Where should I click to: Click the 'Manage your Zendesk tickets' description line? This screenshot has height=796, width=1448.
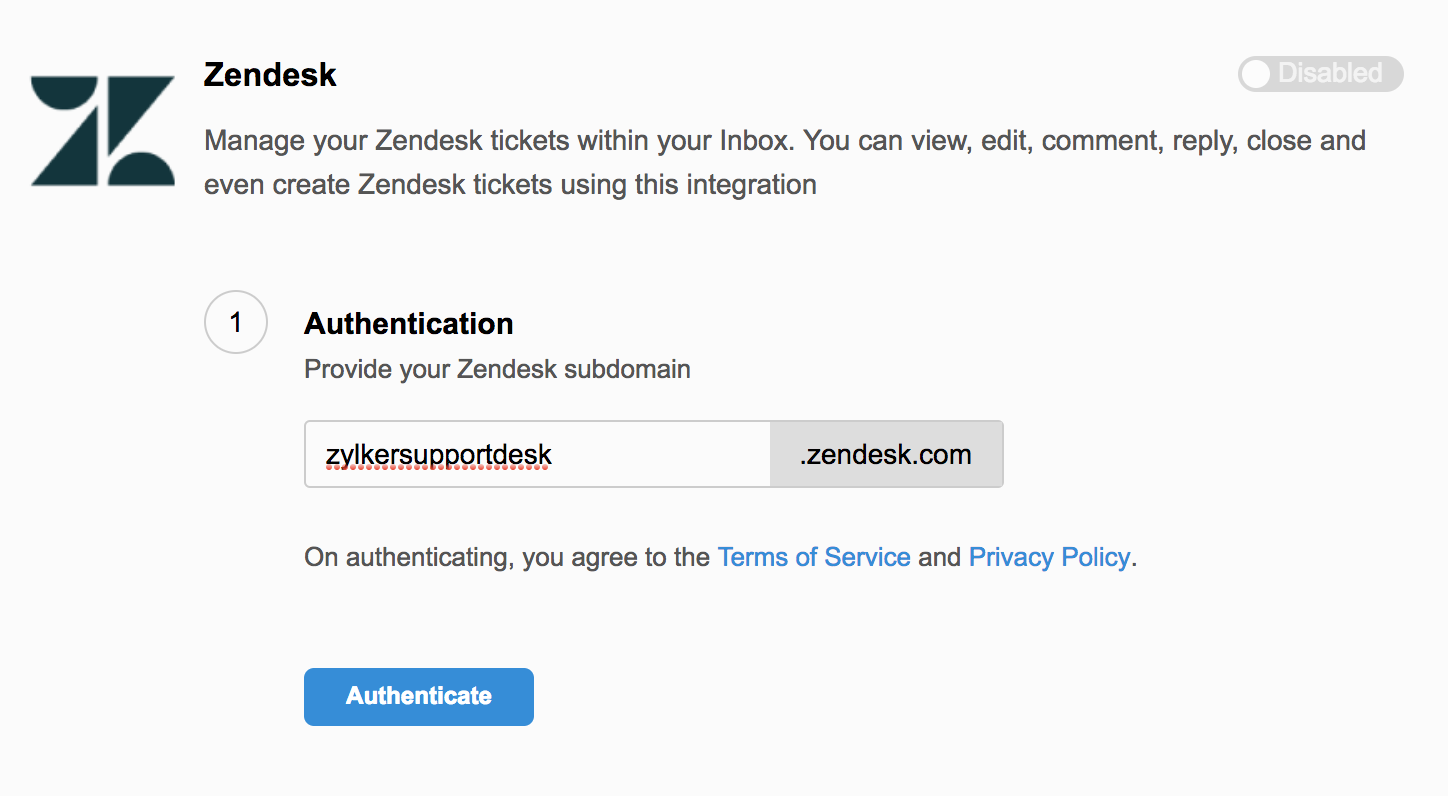tap(785, 140)
